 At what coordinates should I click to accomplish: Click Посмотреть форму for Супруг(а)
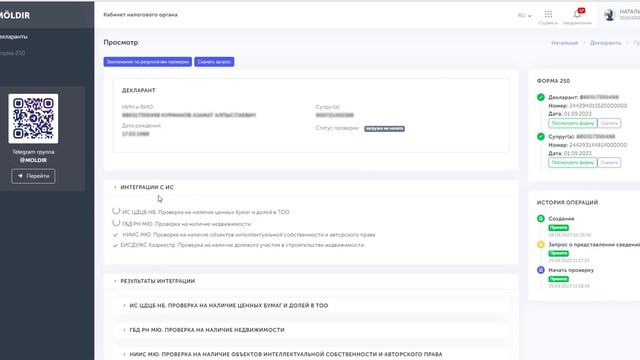(573, 162)
